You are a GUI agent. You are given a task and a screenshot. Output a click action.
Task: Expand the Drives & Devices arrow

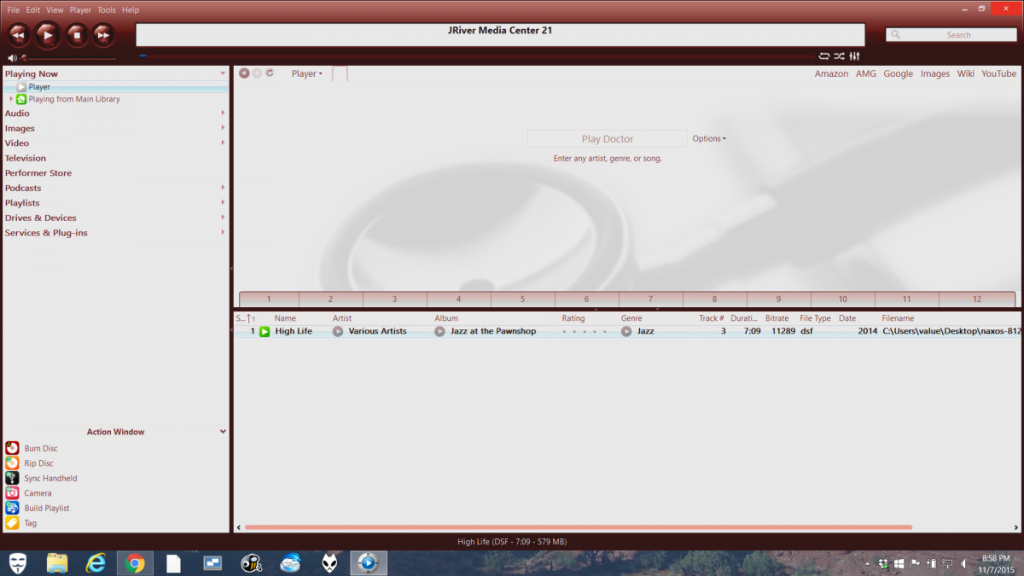[223, 217]
